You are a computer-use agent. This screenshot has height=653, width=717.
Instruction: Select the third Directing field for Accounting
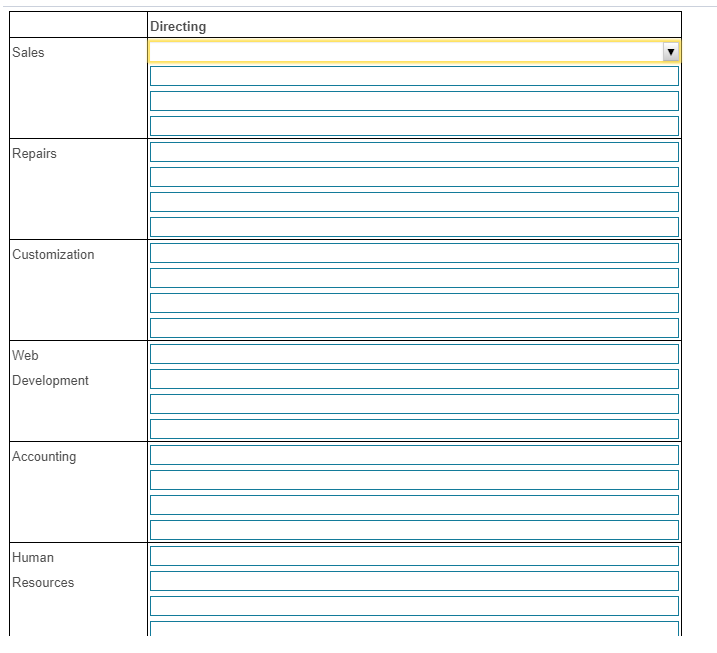pos(414,505)
